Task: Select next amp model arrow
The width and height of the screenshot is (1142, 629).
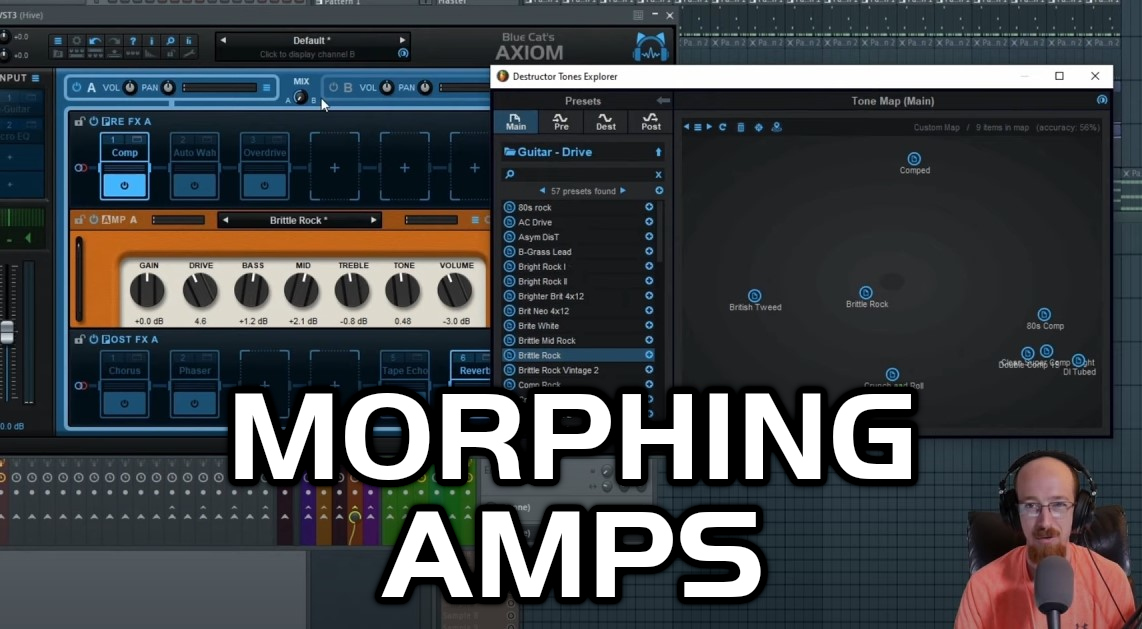Action: tap(374, 220)
